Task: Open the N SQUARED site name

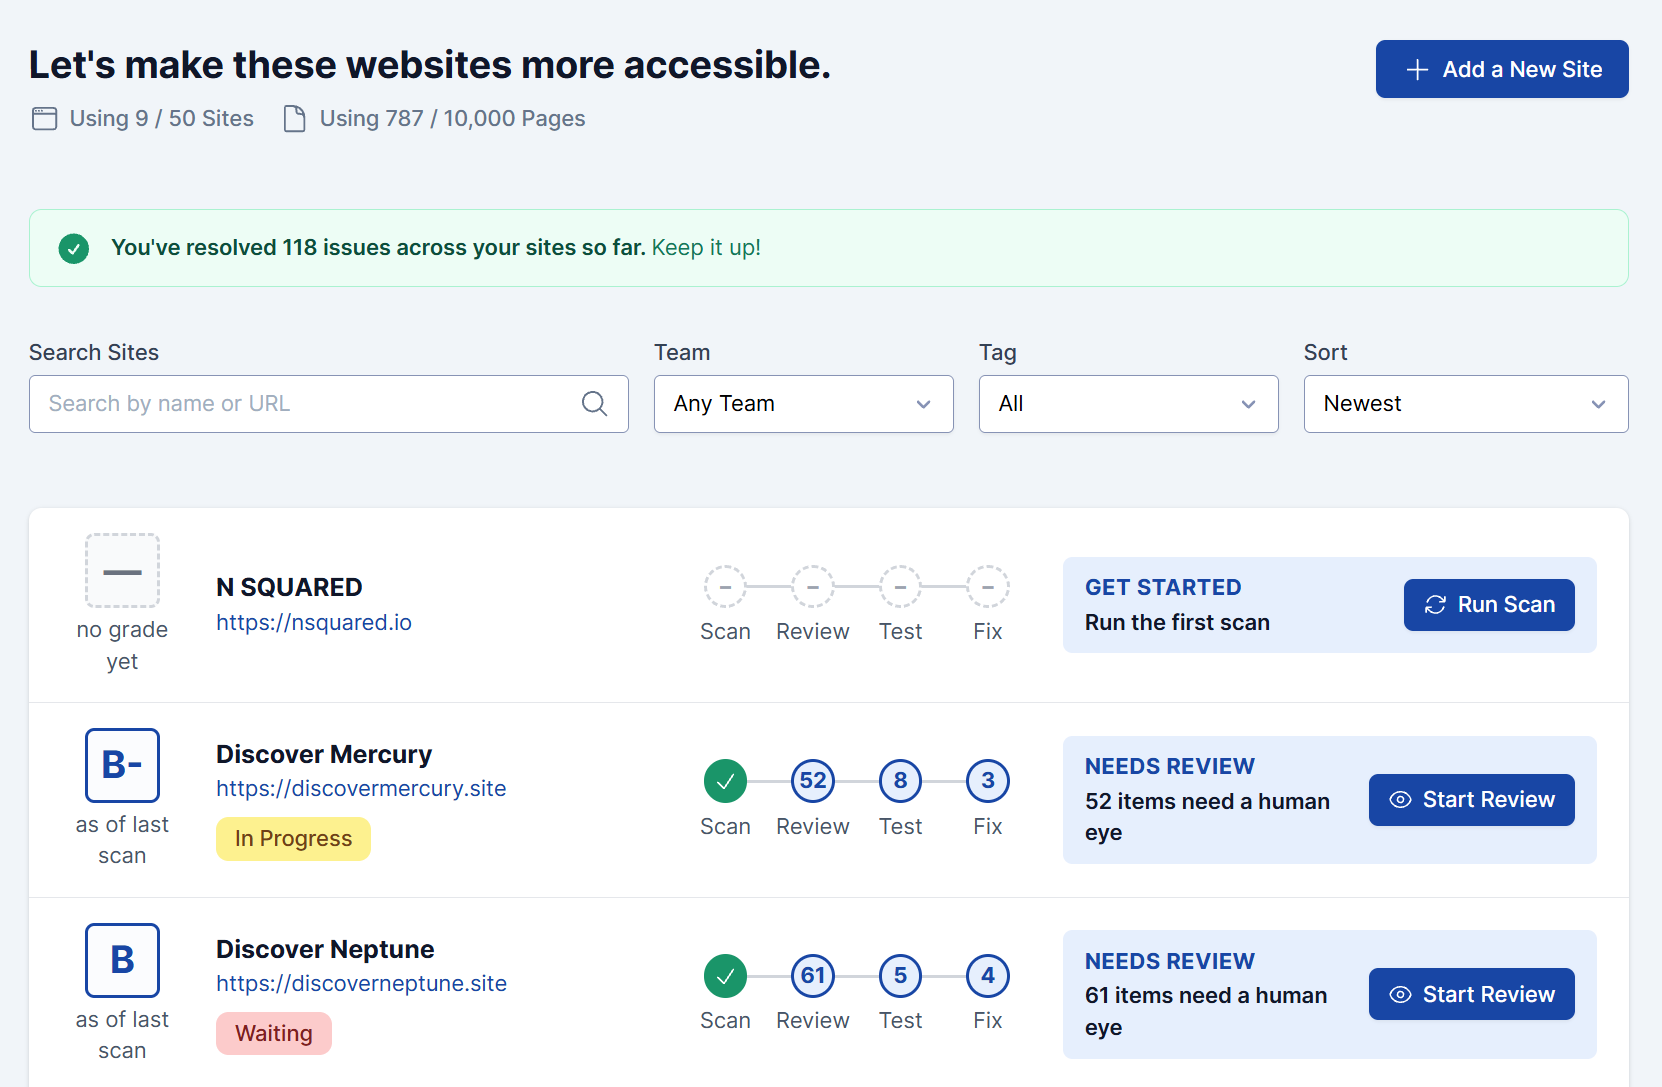Action: tap(289, 587)
